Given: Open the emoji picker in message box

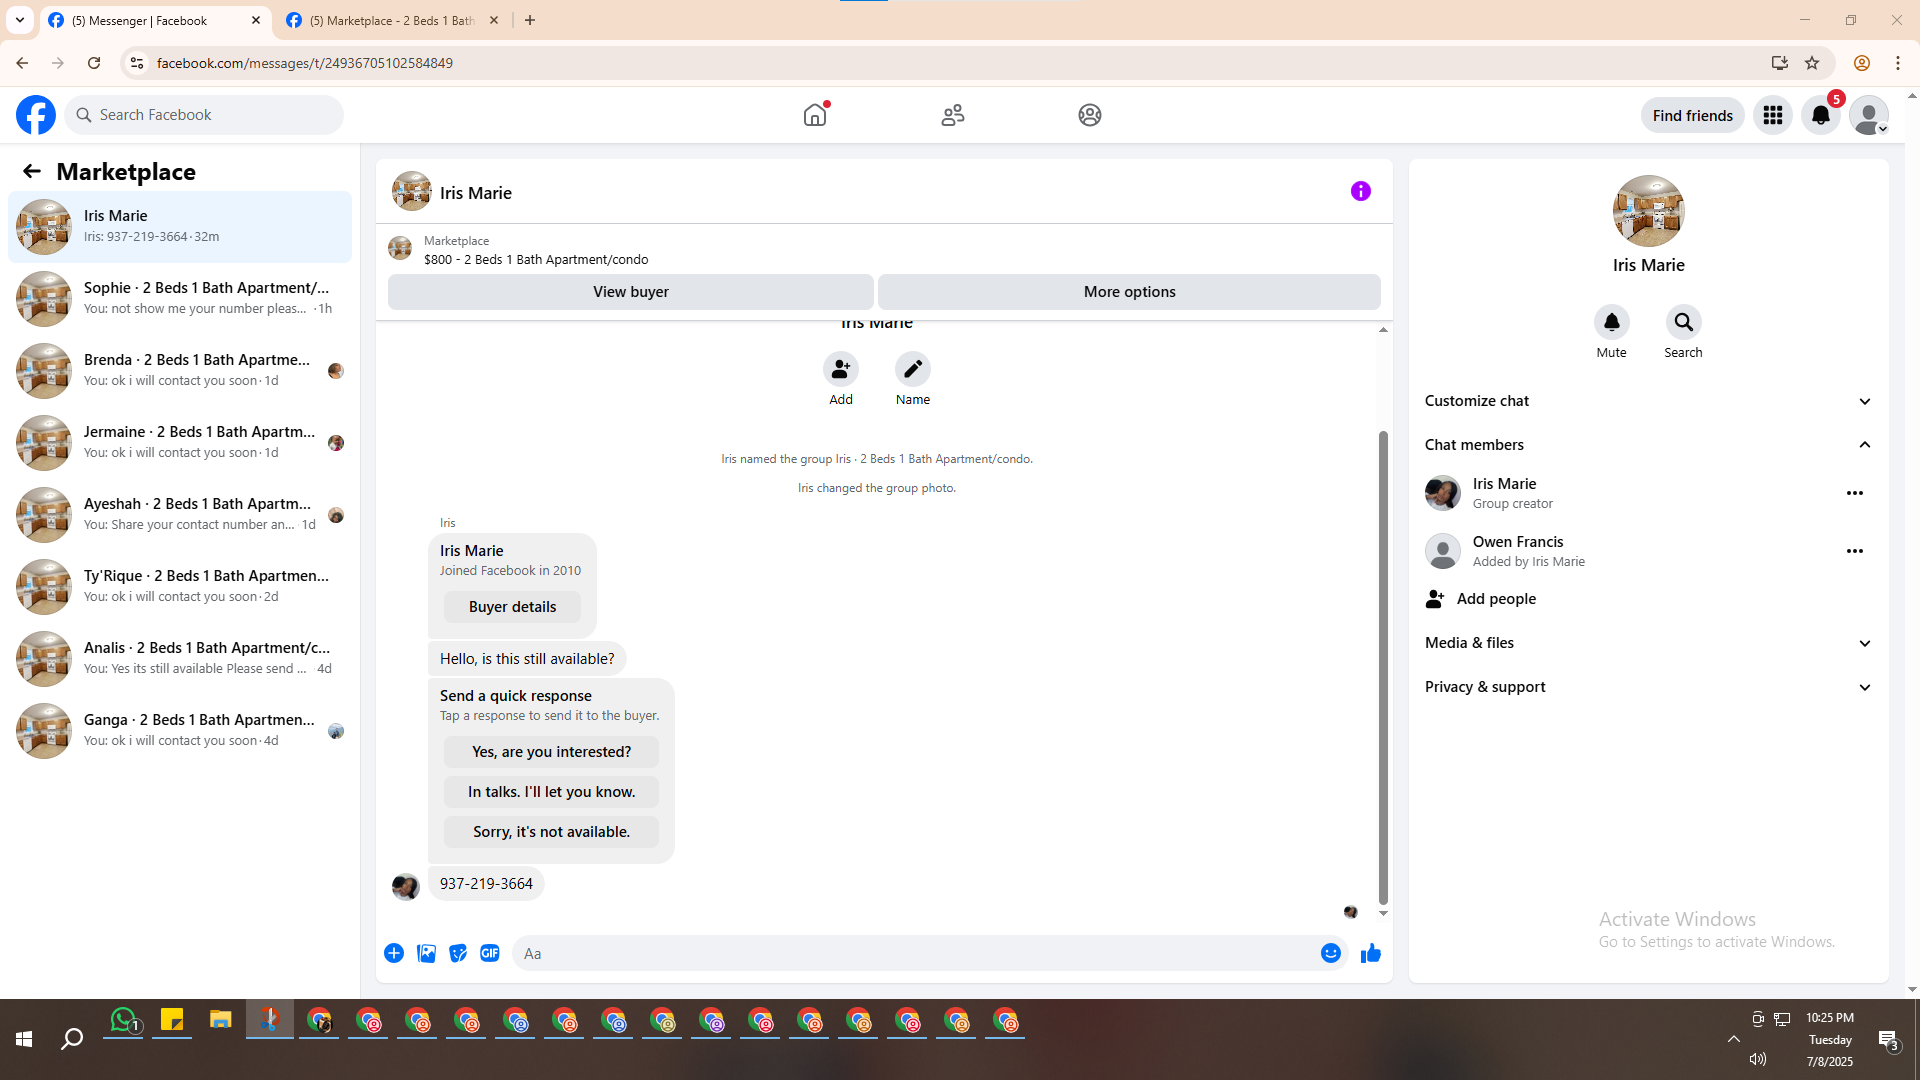Looking at the screenshot, I should point(1330,953).
